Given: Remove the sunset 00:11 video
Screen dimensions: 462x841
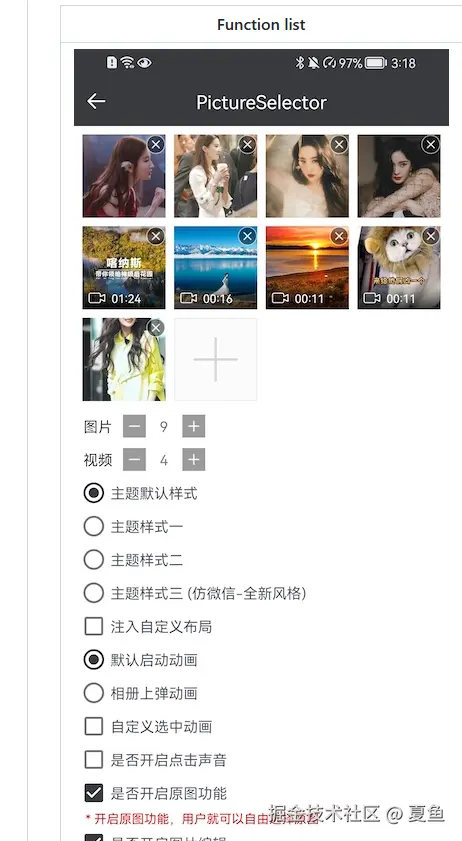Looking at the screenshot, I should pos(339,236).
